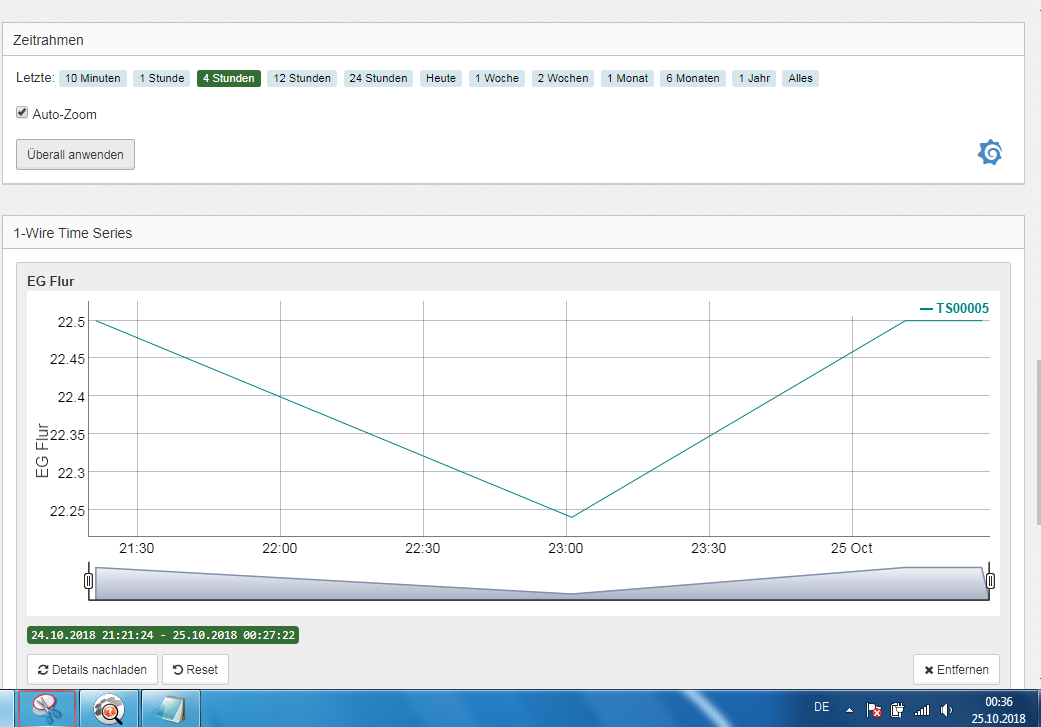Select the 4 Stunden timeframe
Viewport: 1041px width, 727px height.
click(229, 78)
